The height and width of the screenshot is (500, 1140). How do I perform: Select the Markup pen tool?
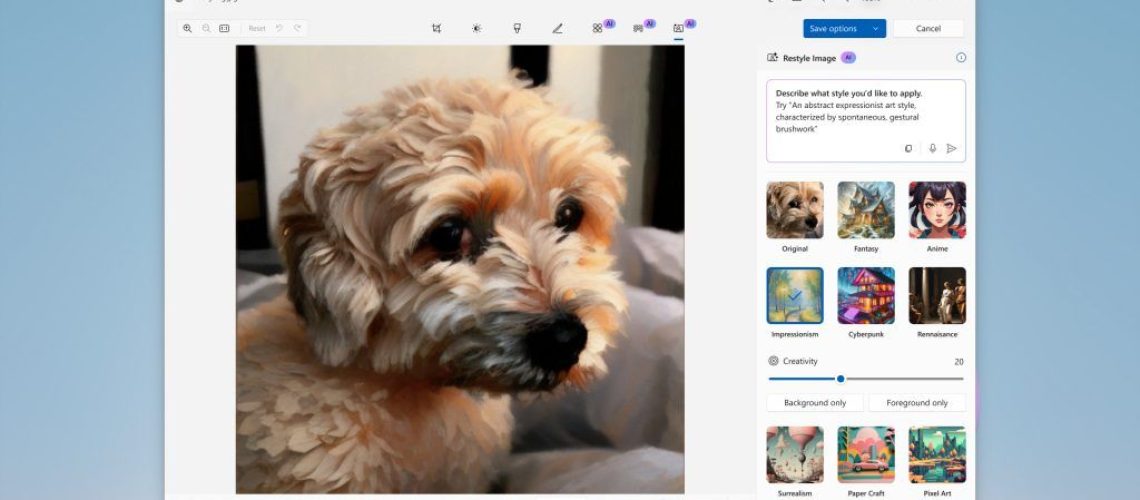pyautogui.click(x=557, y=28)
